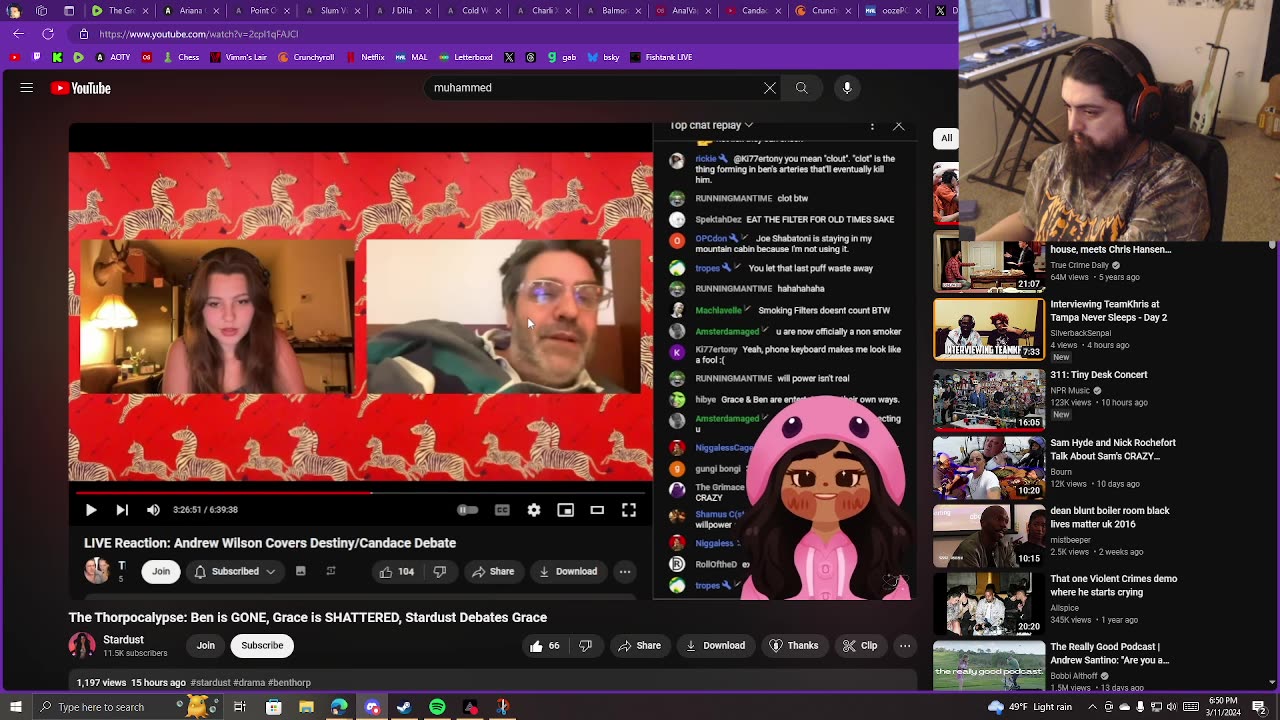Subscribe to the Stardust channel

coord(262,646)
